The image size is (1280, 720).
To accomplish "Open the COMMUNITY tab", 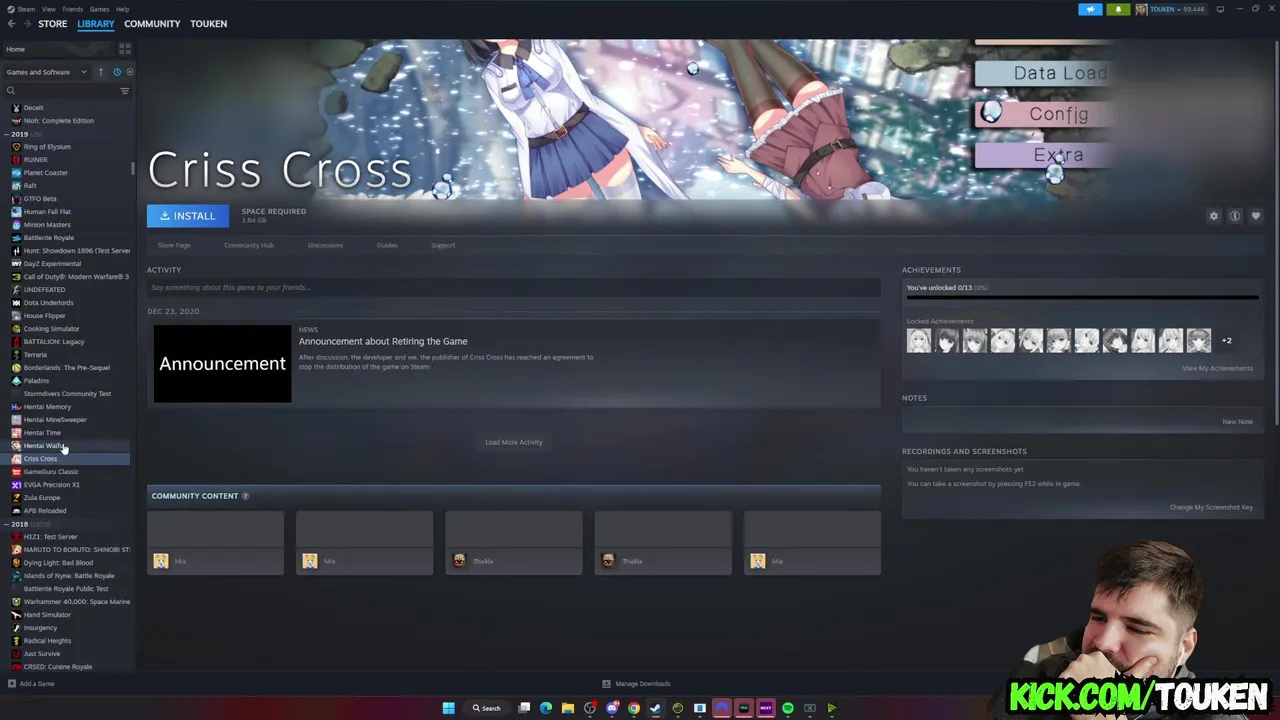I will point(152,24).
